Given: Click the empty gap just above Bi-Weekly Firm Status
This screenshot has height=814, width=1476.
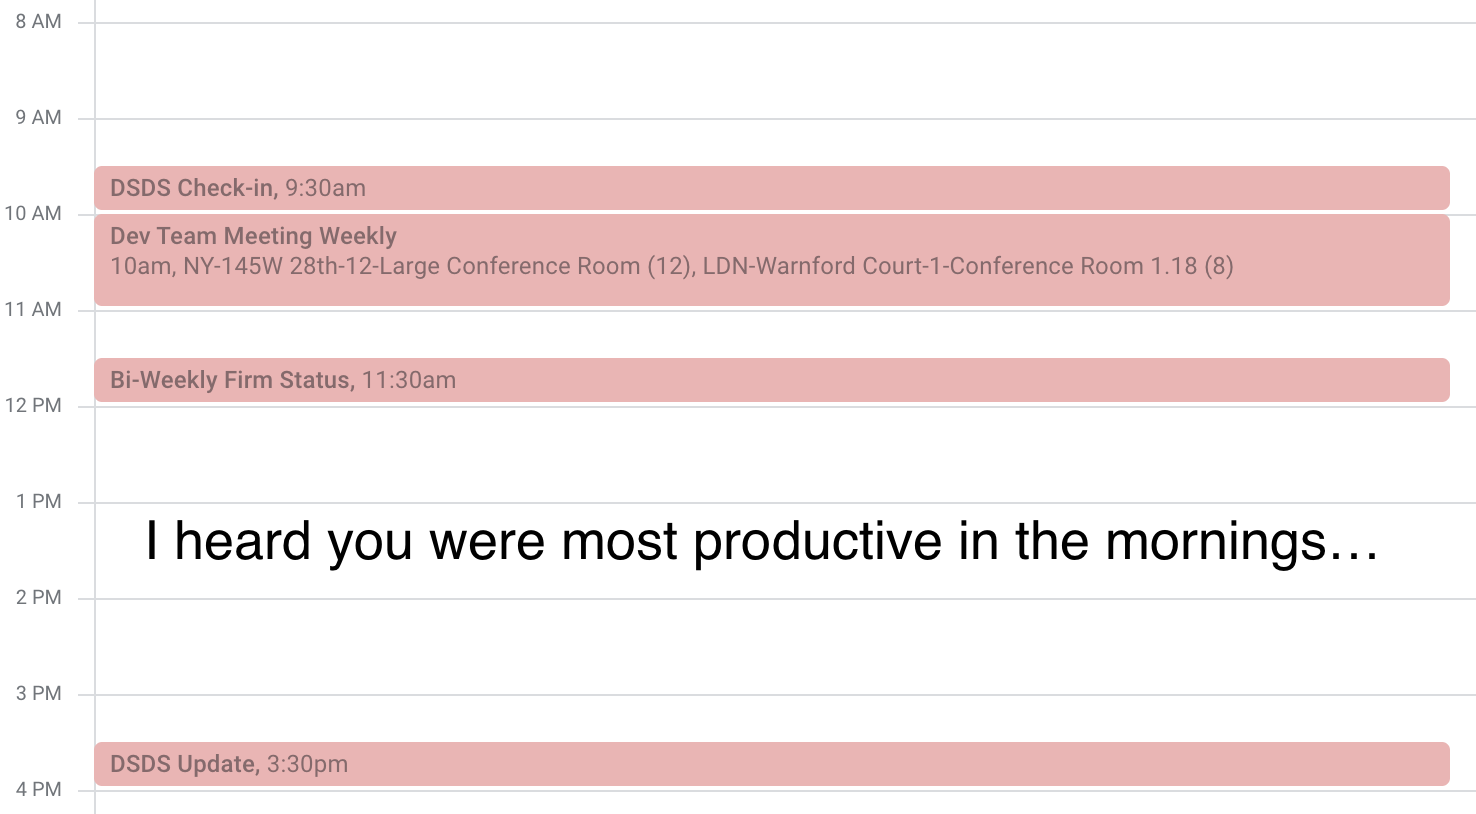Looking at the screenshot, I should tap(771, 334).
